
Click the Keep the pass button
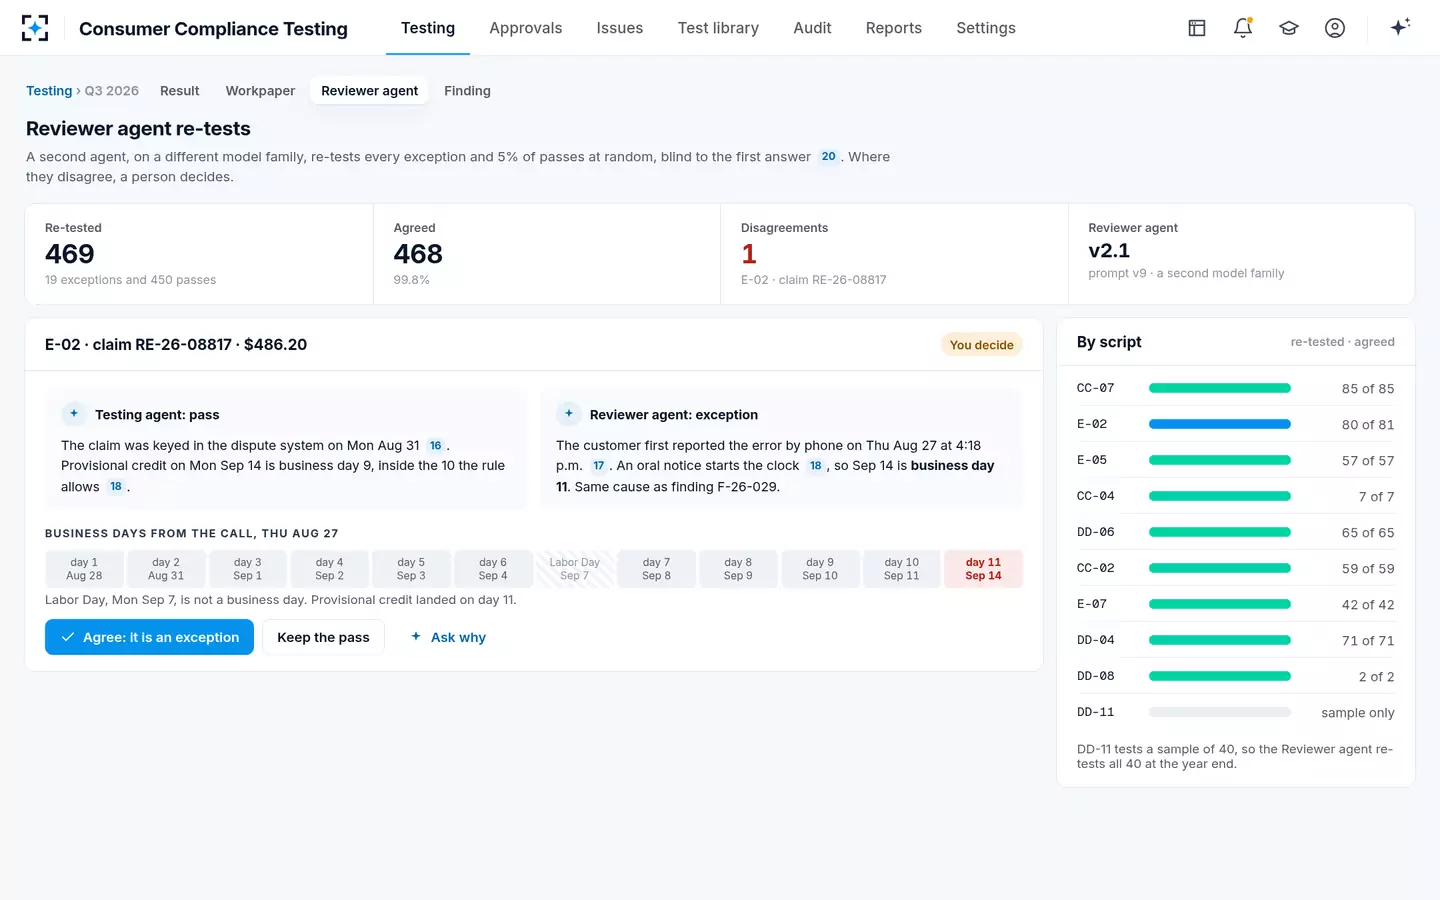pyautogui.click(x=323, y=637)
